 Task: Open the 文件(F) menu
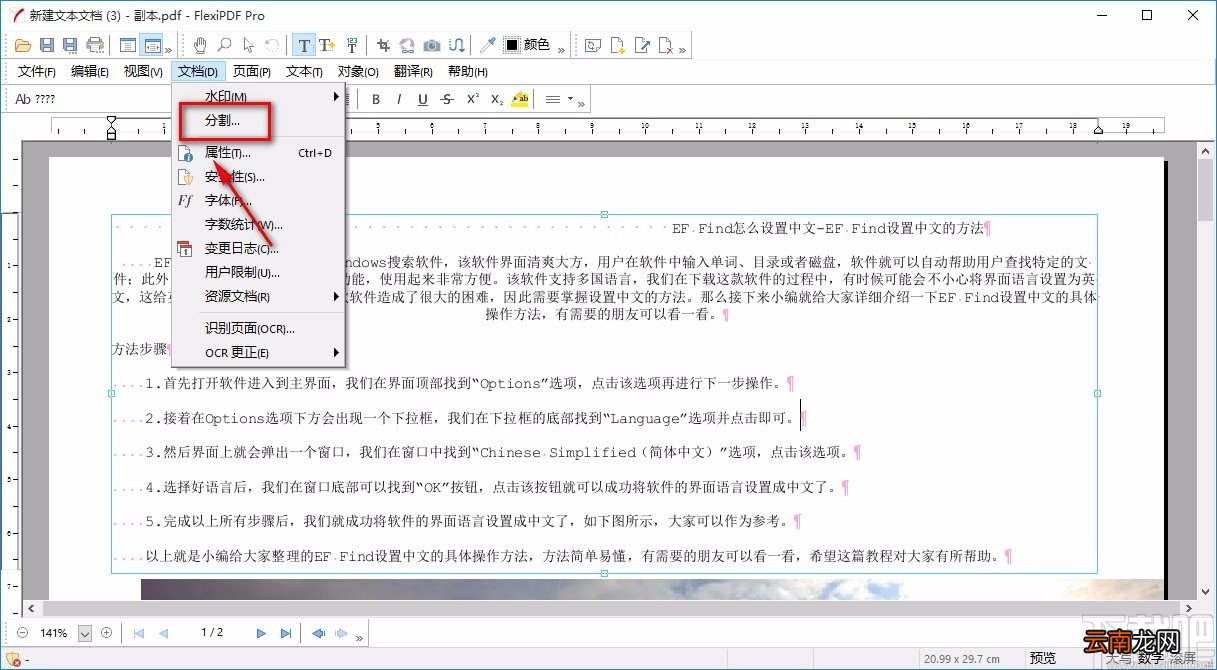tap(36, 72)
